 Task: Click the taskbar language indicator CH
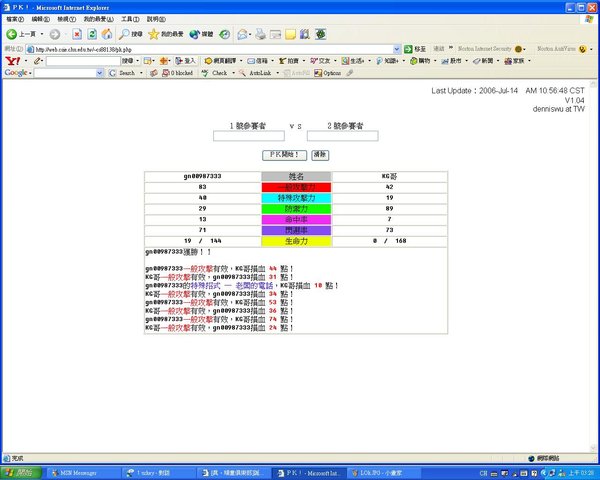(483, 473)
